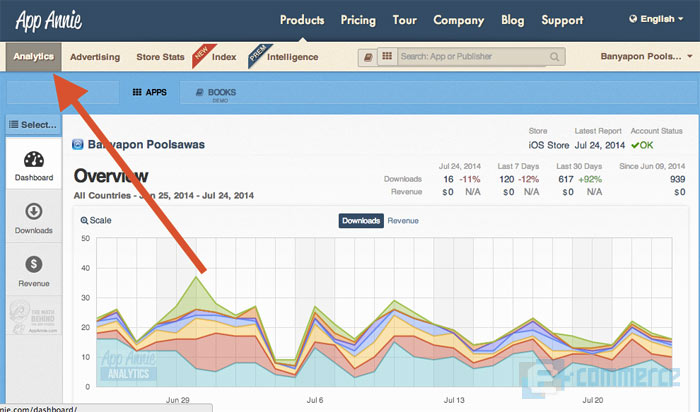
Task: Click the Jun 29 axis label
Action: point(178,400)
